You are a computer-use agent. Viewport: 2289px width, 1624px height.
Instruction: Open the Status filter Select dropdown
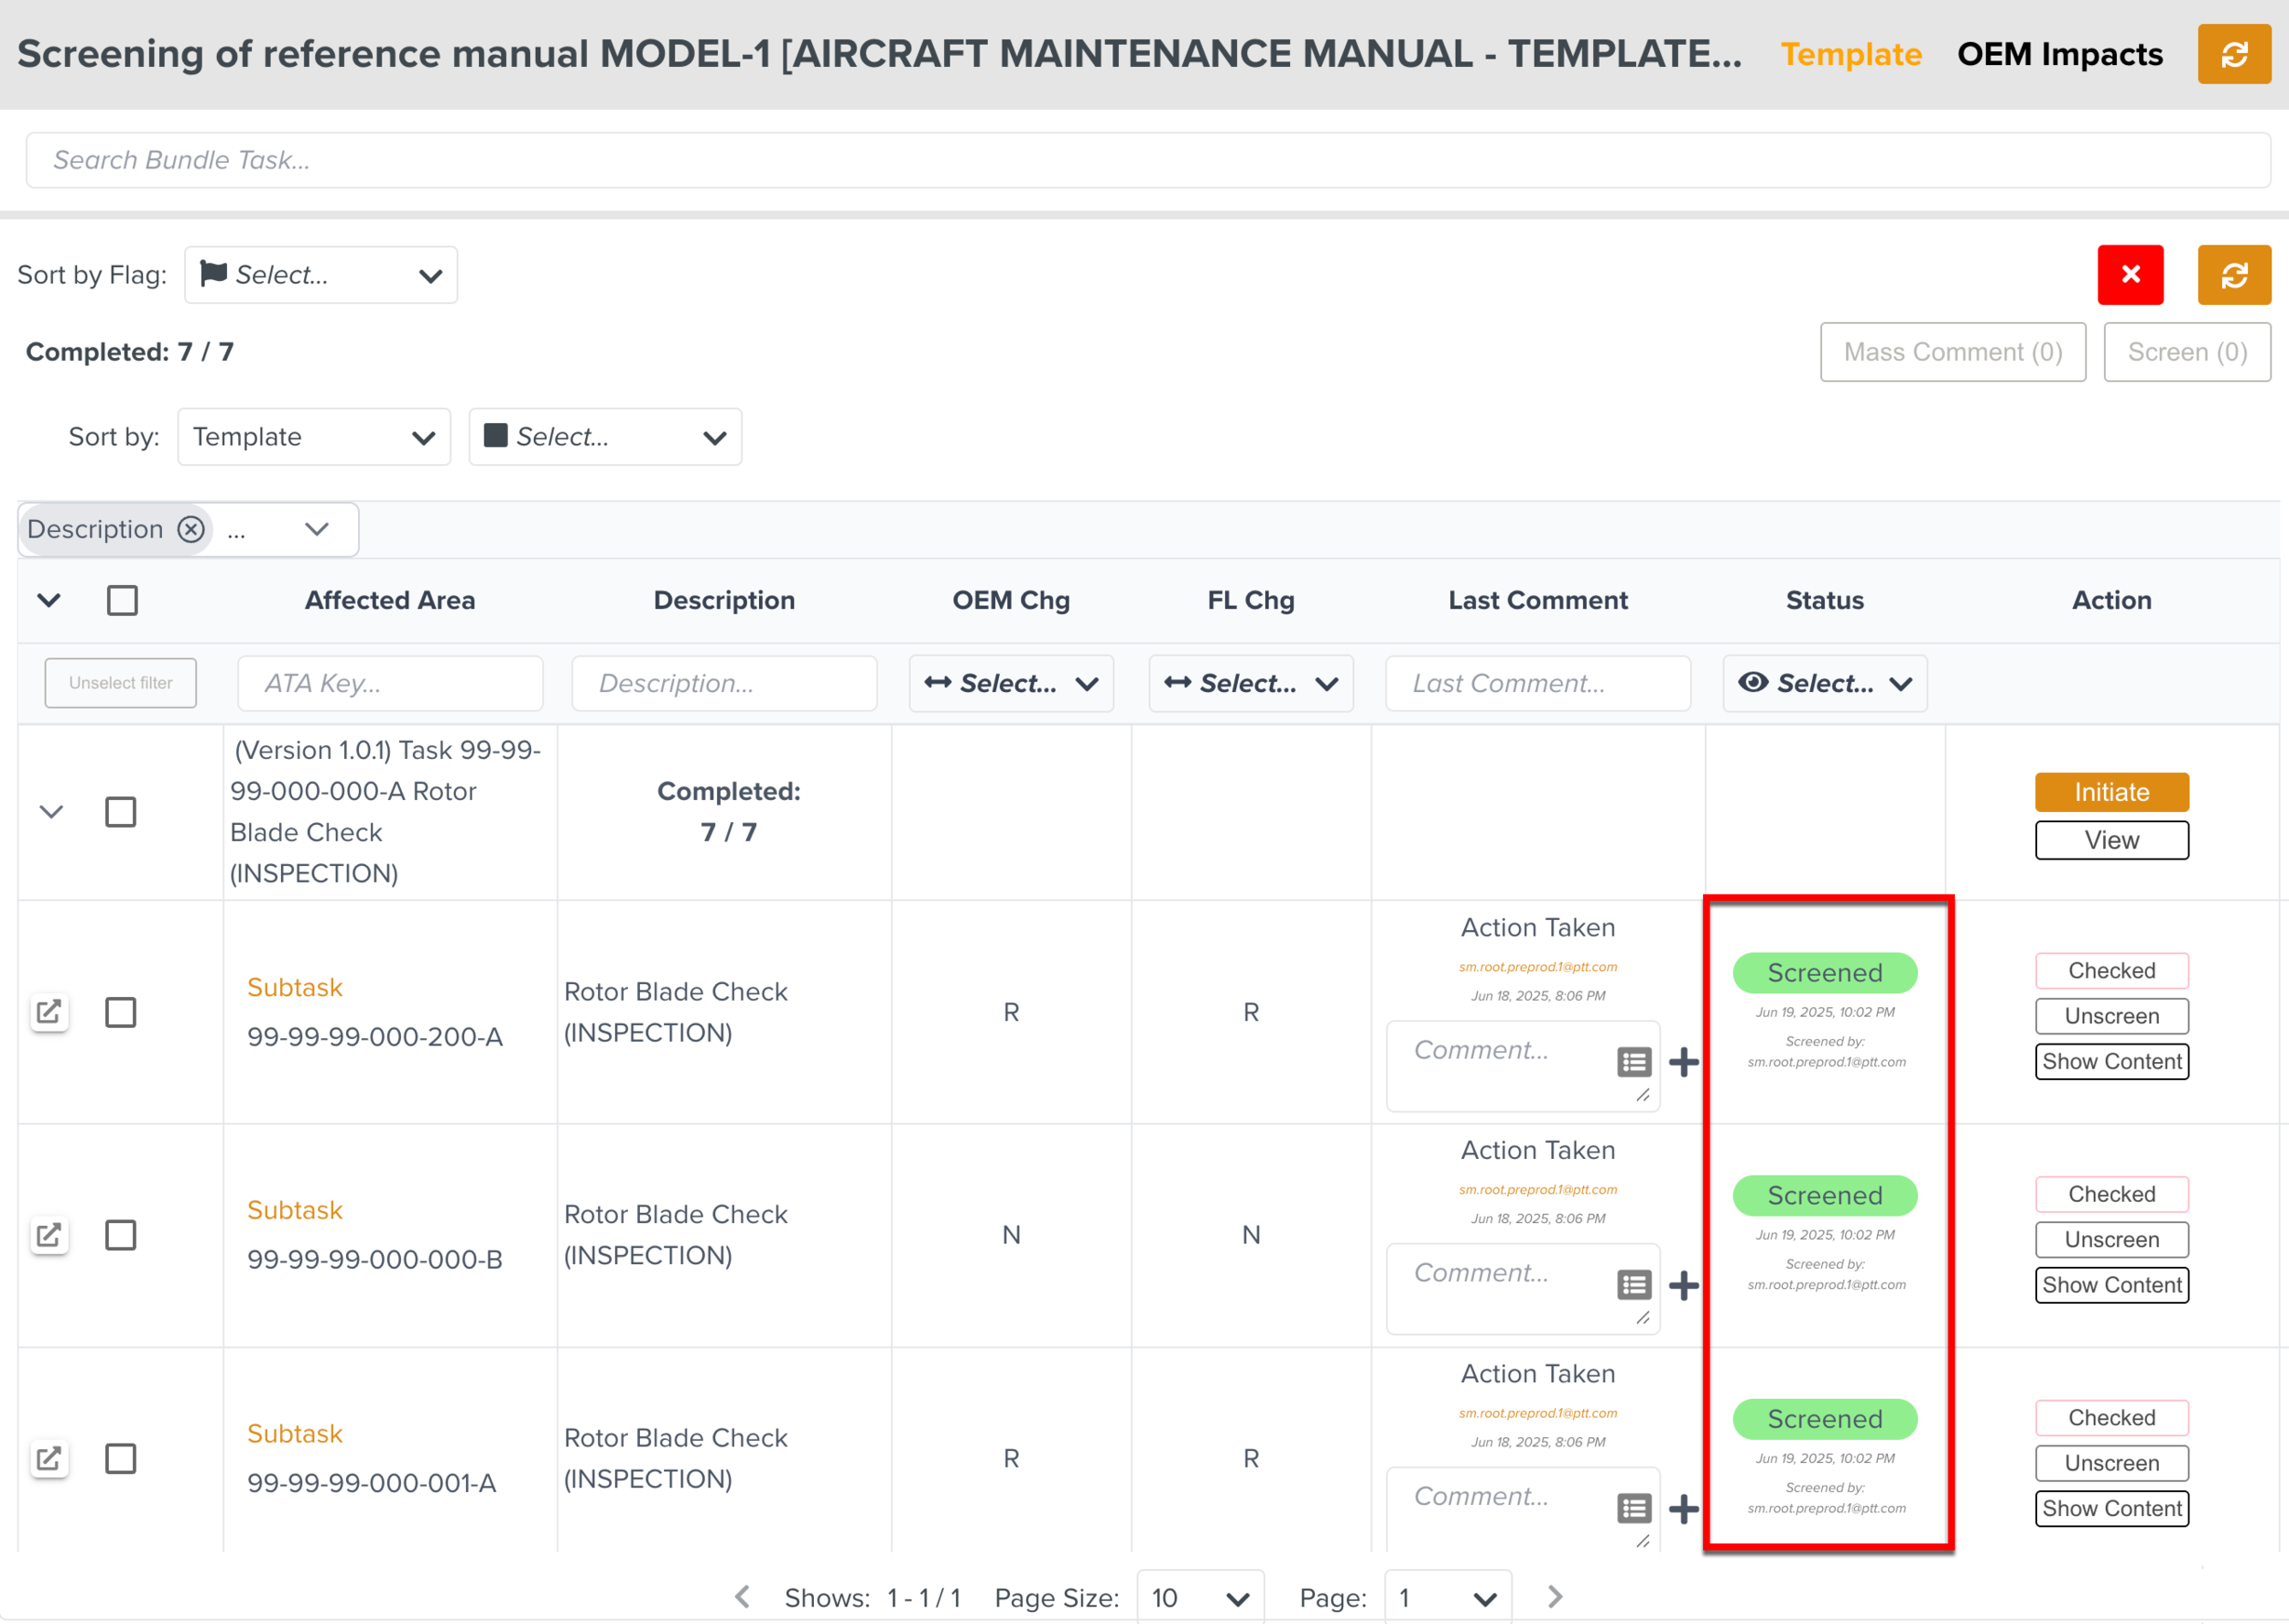(x=1824, y=683)
